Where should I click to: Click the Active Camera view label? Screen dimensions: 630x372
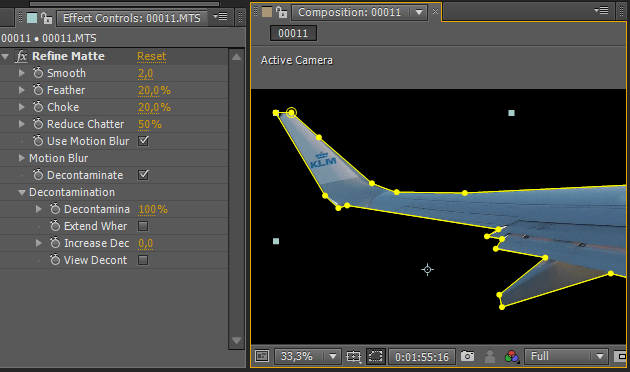tap(297, 60)
